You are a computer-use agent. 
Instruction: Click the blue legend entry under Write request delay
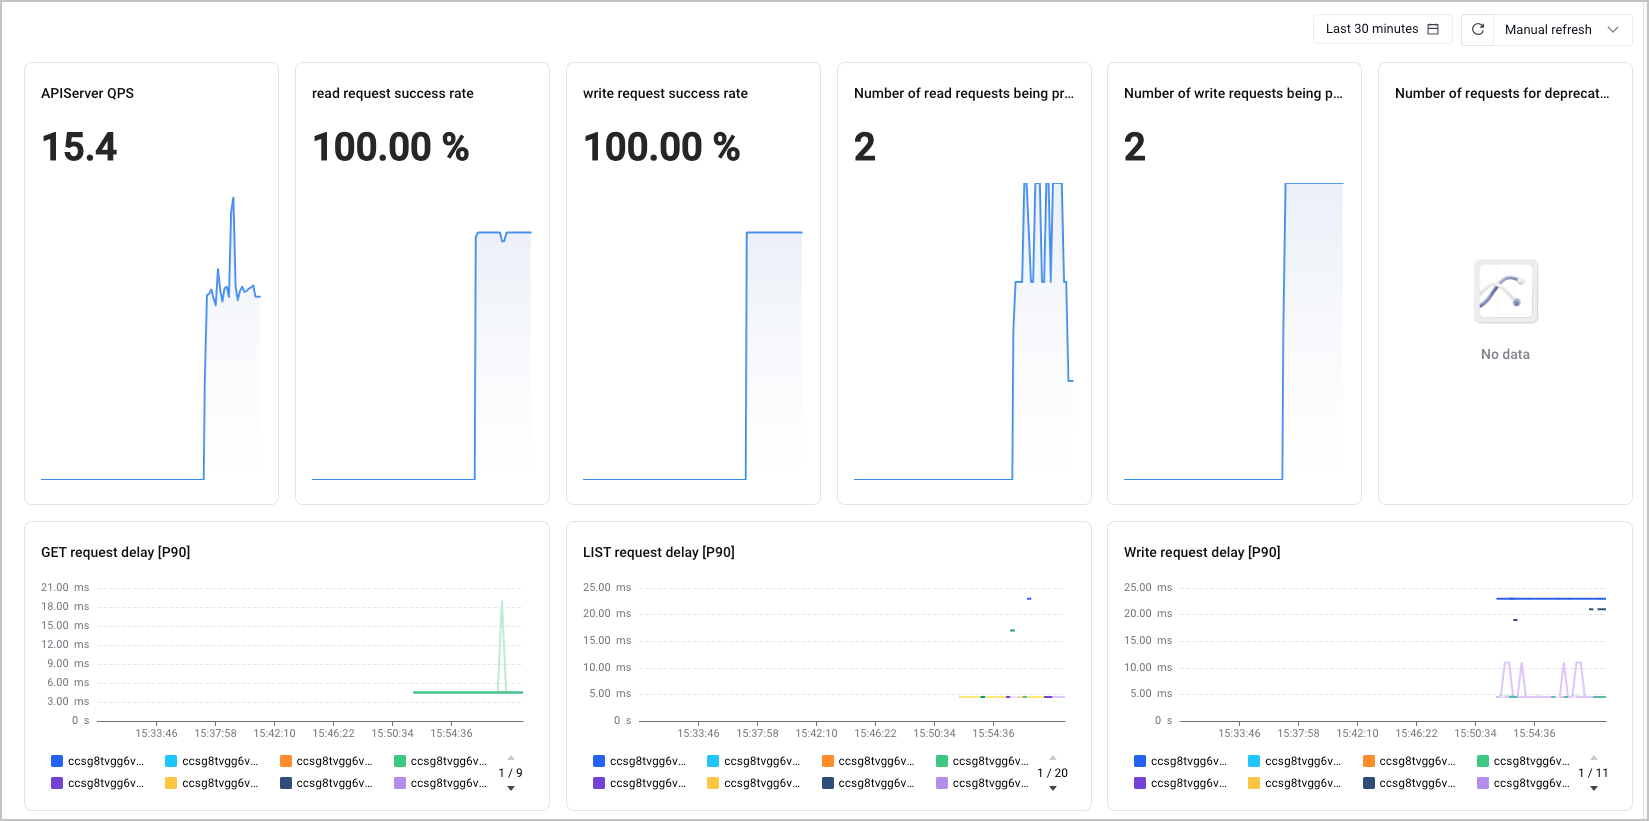1181,761
